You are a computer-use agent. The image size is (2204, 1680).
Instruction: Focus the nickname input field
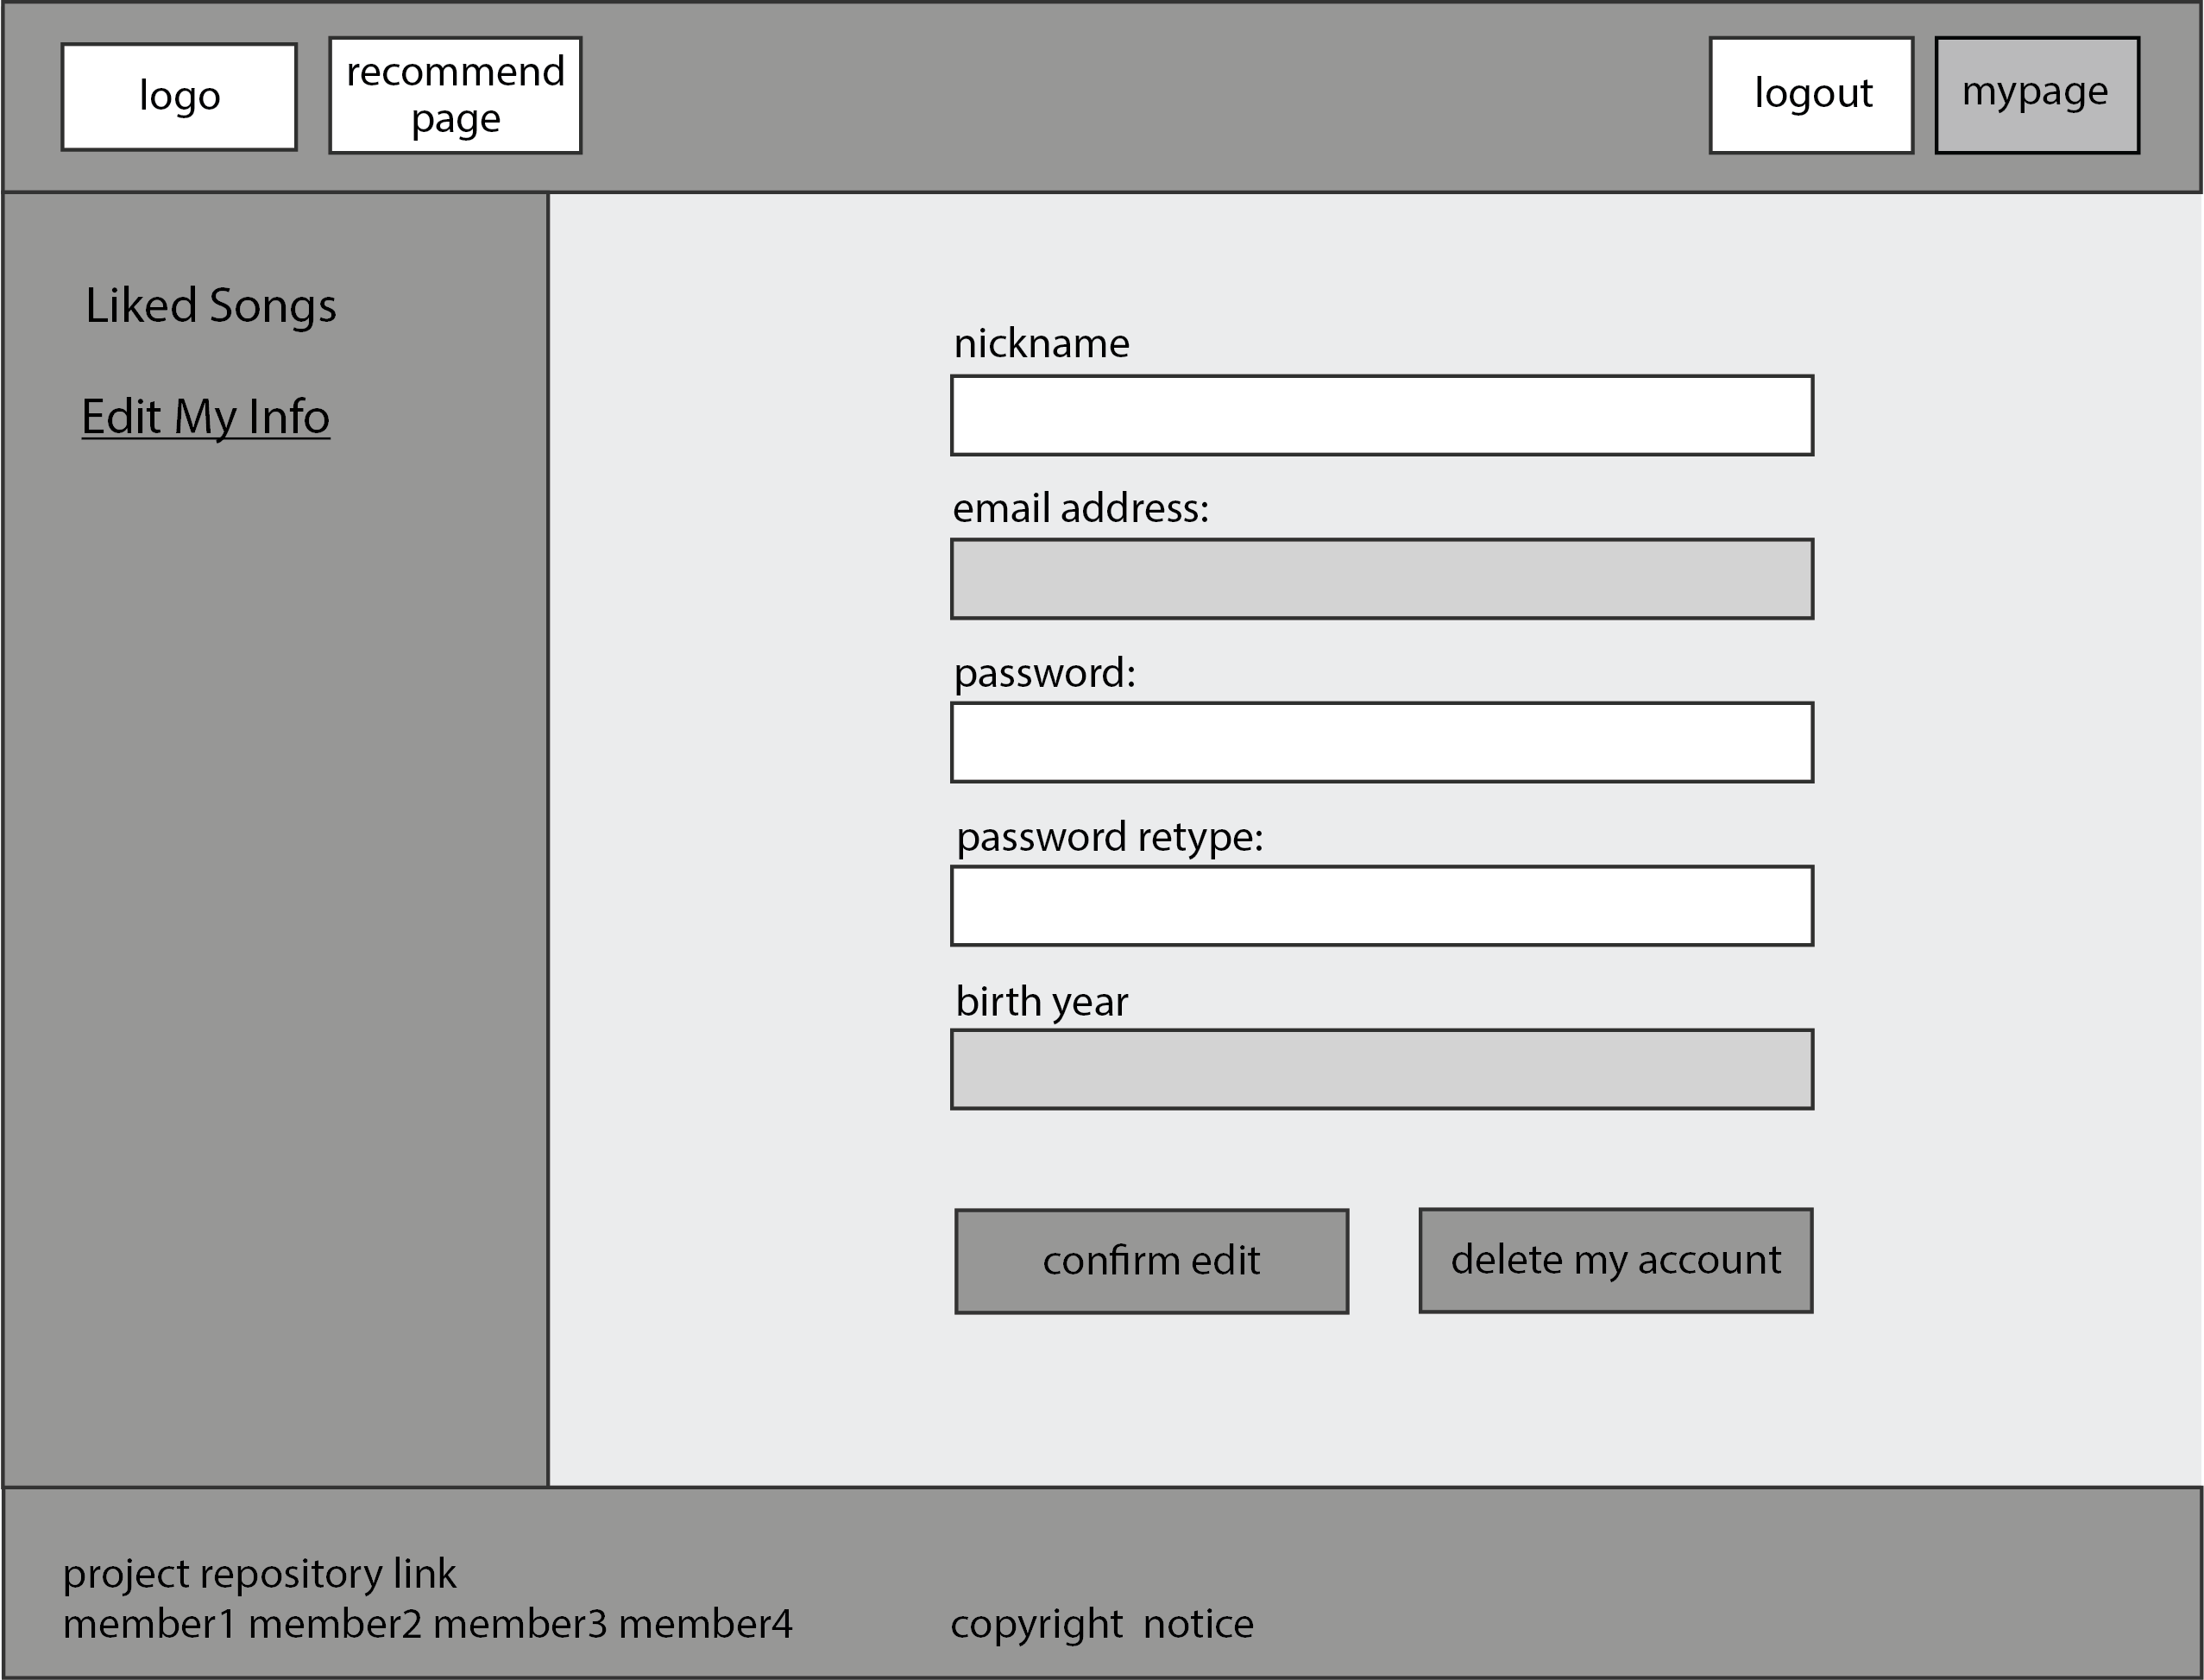coord(1381,416)
